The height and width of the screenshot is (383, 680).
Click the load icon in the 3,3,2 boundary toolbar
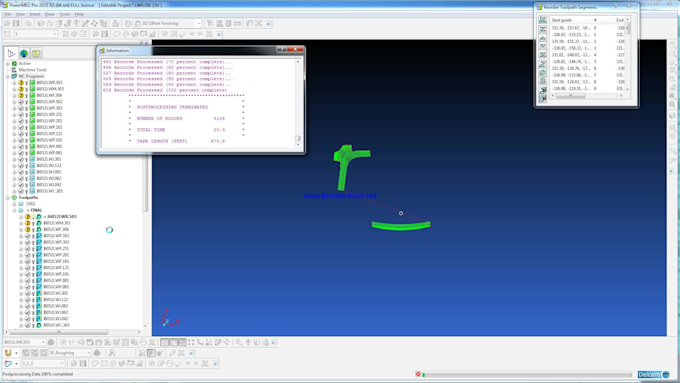pyautogui.click(x=74, y=363)
